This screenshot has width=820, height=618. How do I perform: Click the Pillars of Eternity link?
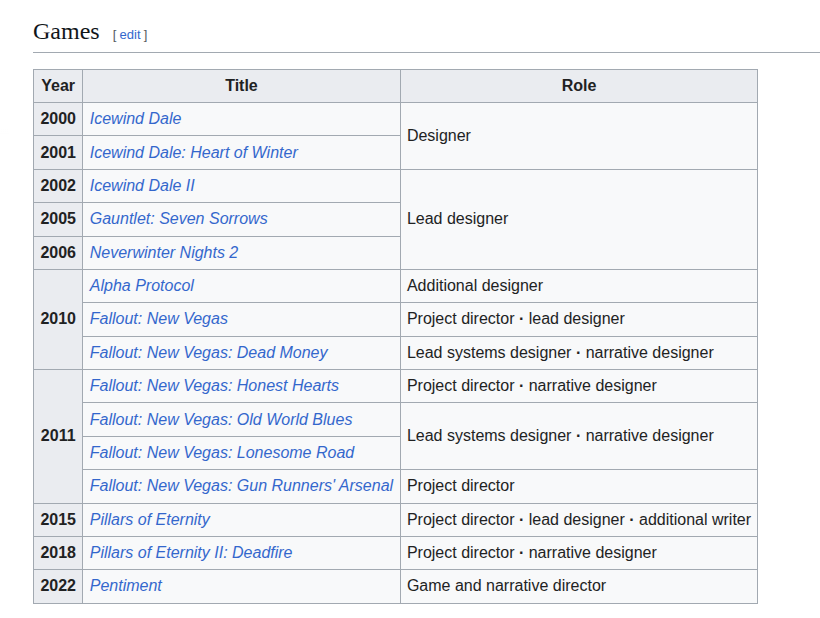[150, 519]
